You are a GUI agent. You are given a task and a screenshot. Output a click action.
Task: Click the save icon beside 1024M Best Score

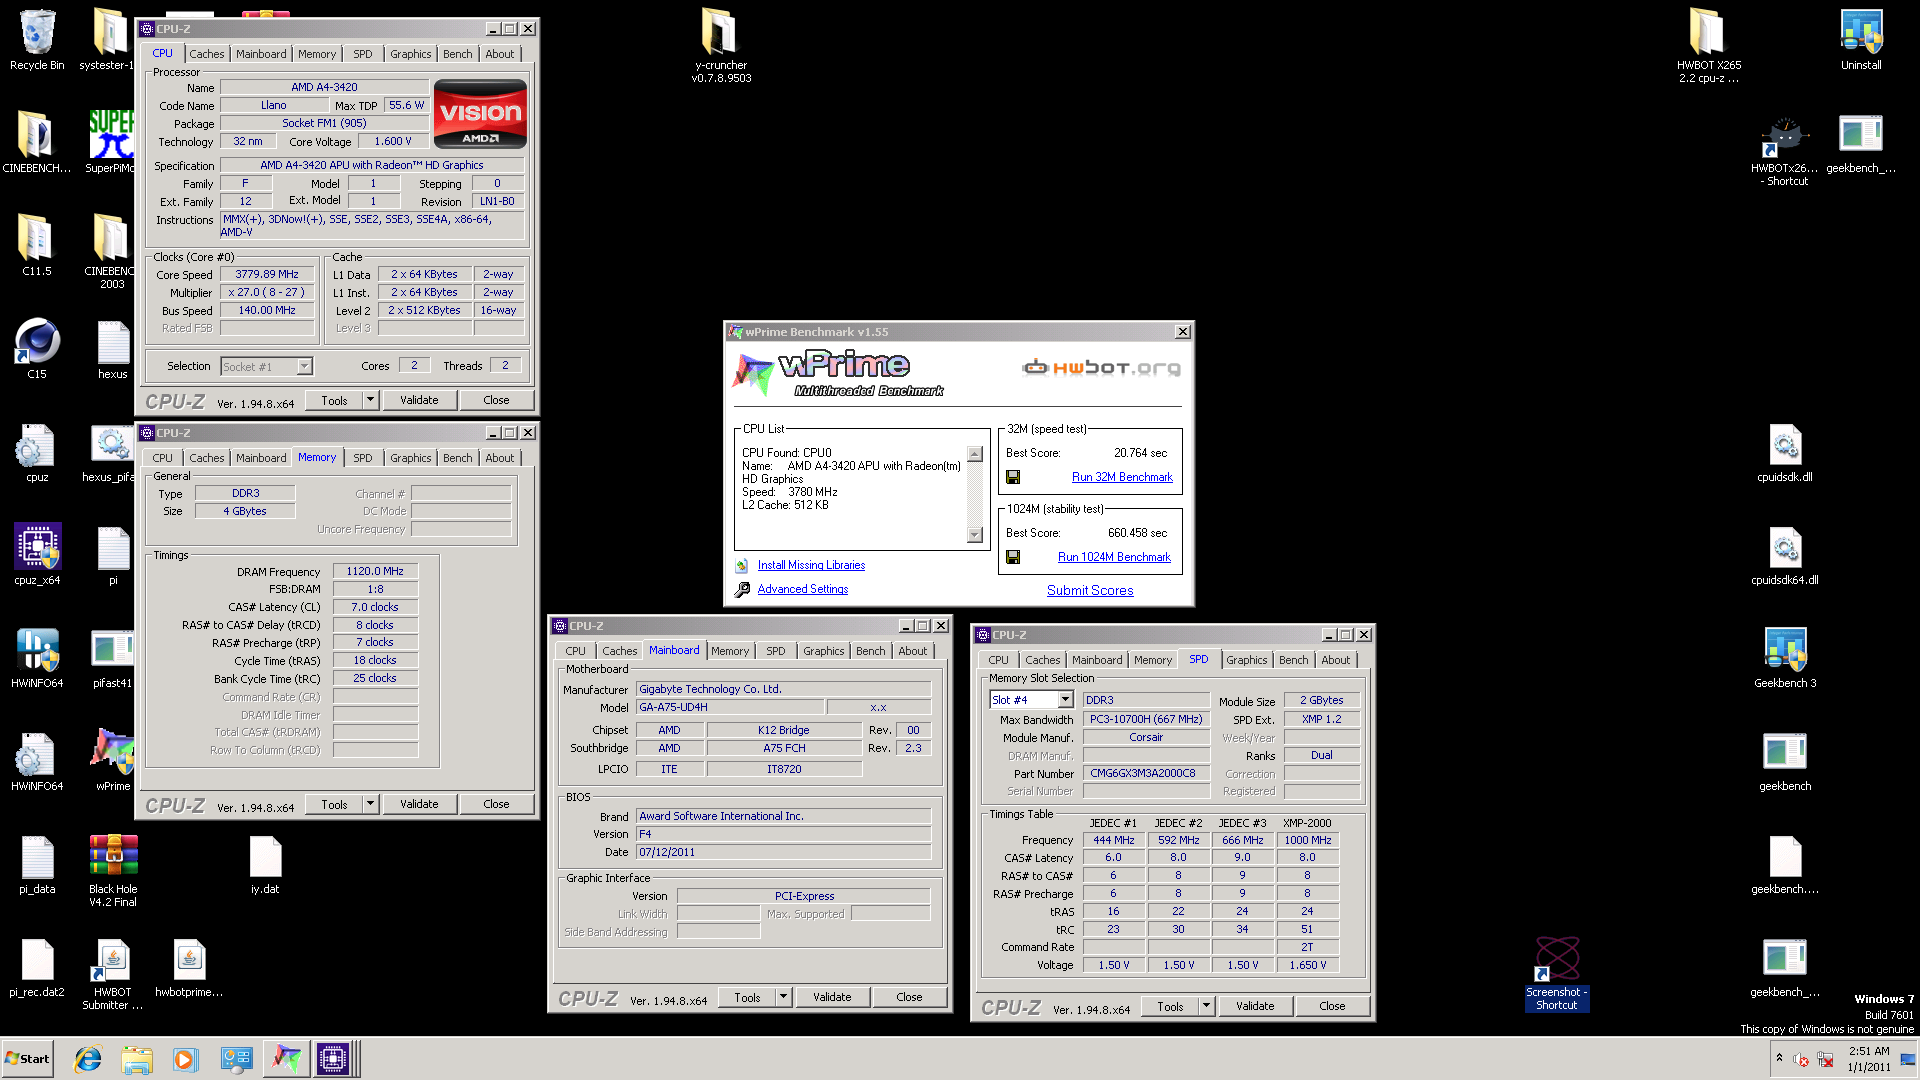tap(1013, 557)
